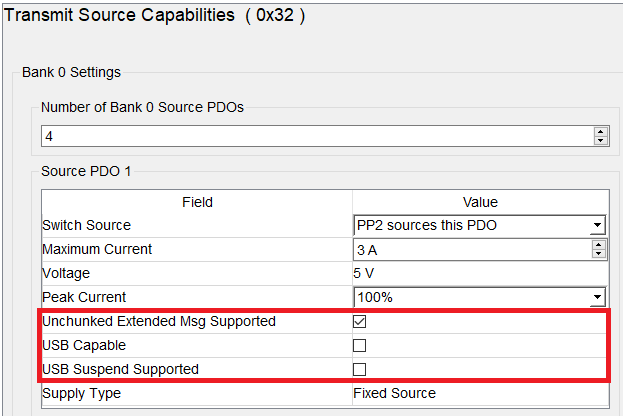Increment the Maximum Current value
This screenshot has height=416, width=627.
click(599, 245)
